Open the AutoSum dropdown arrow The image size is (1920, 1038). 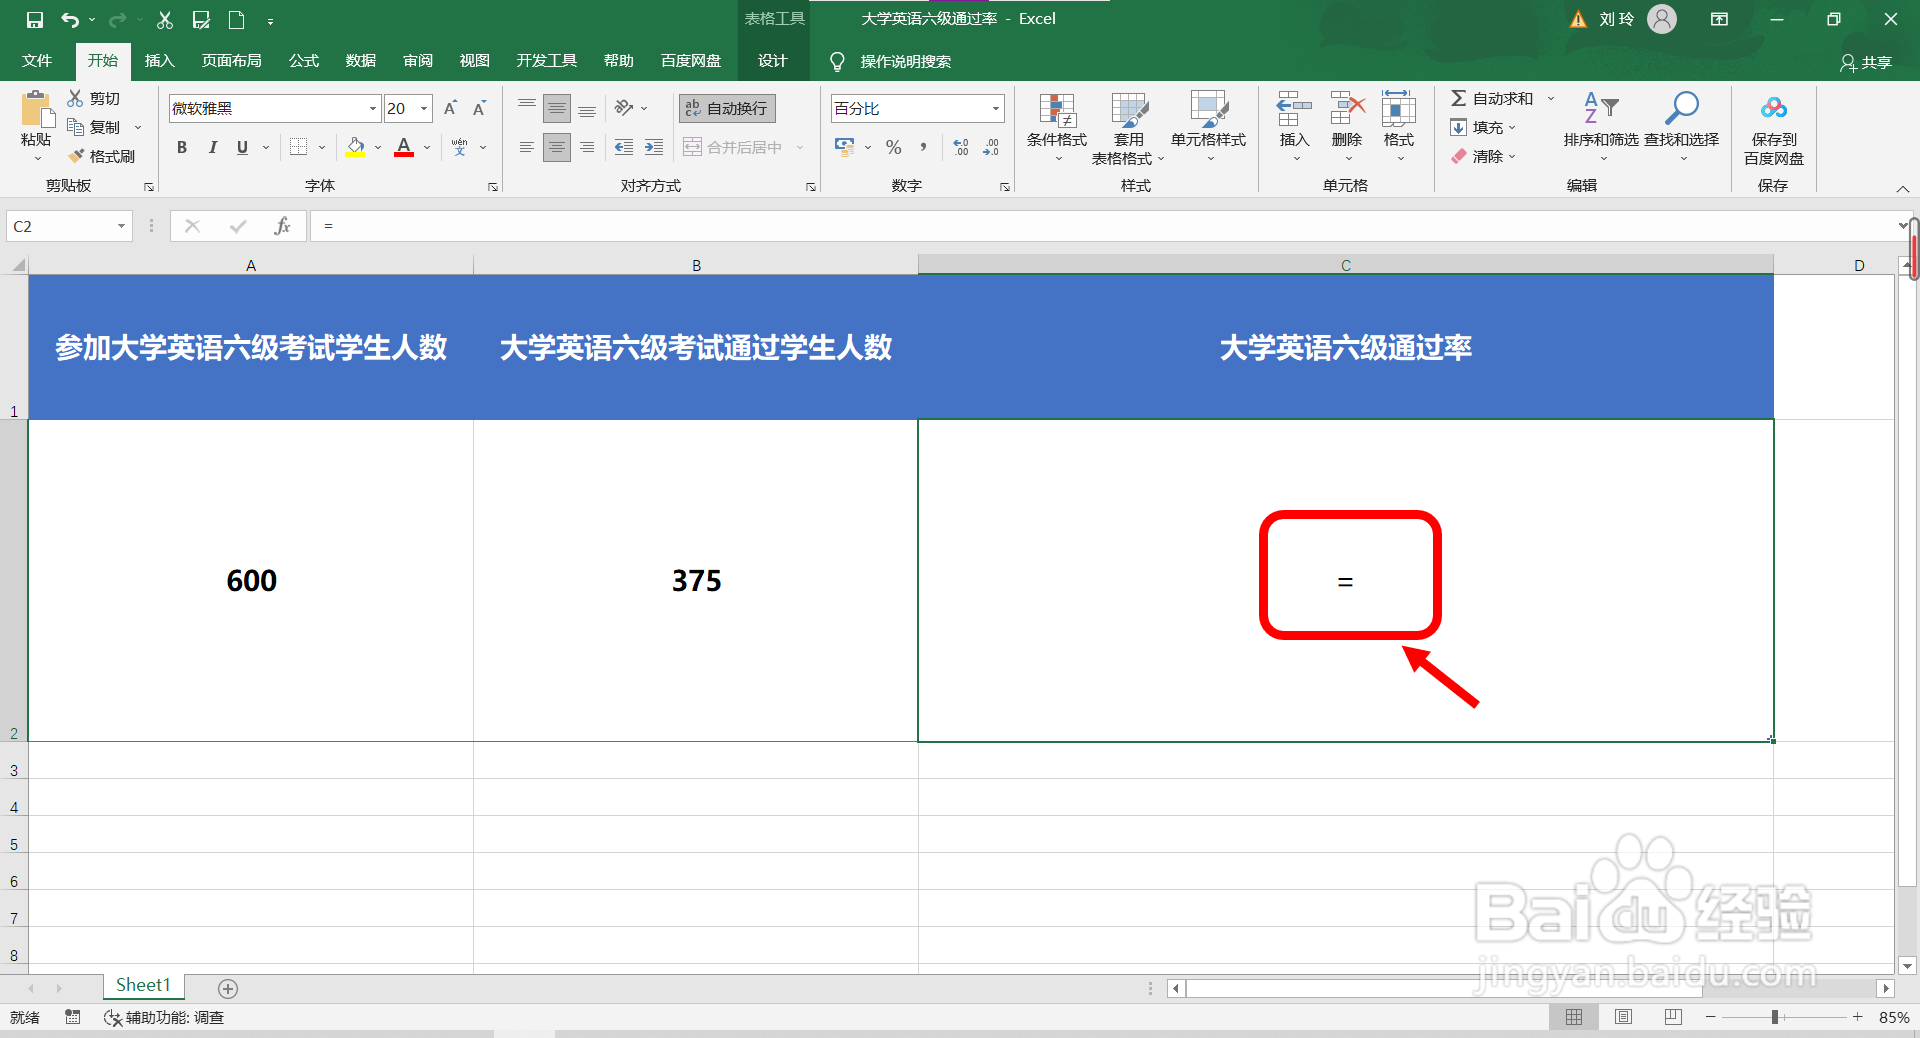1551,98
